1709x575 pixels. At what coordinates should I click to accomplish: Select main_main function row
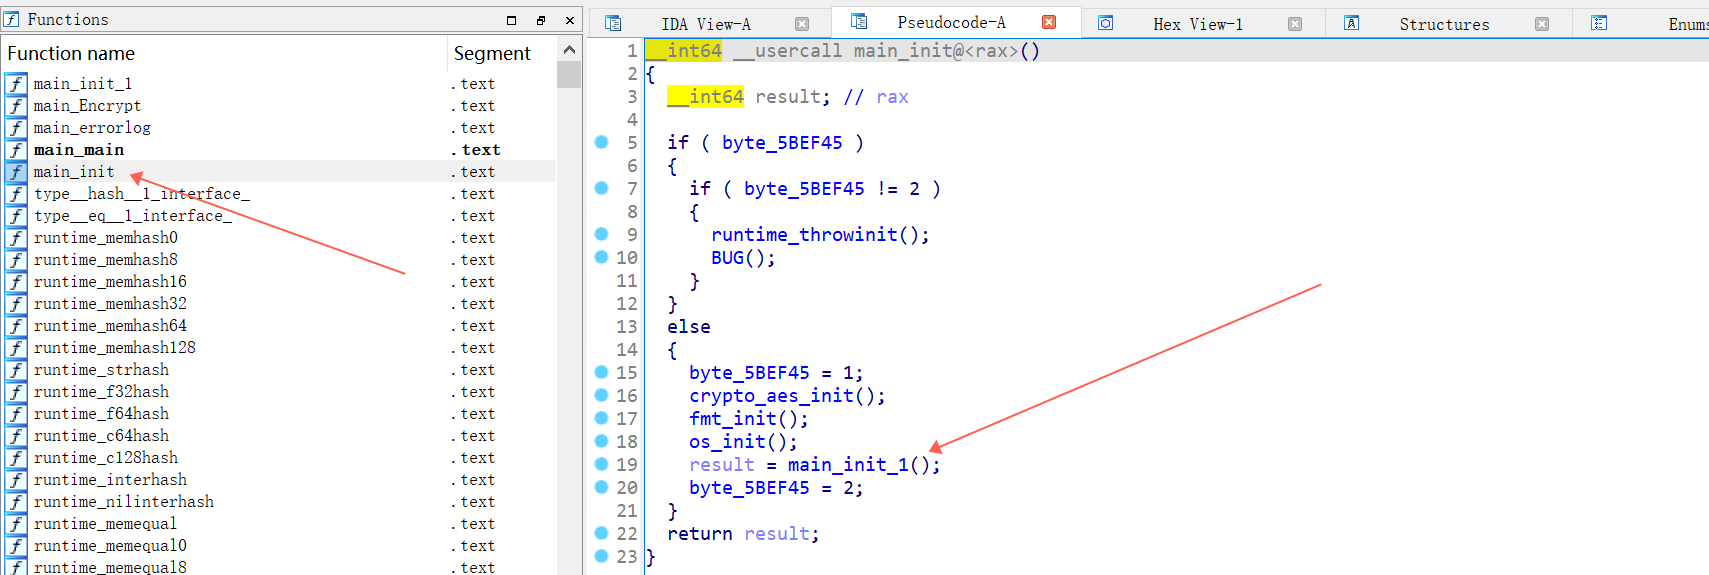click(279, 150)
